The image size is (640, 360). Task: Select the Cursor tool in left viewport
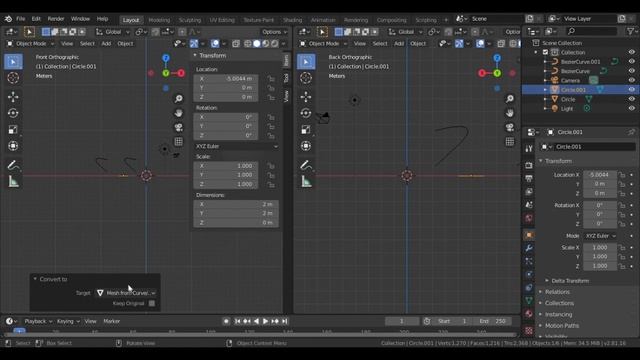pyautogui.click(x=13, y=78)
